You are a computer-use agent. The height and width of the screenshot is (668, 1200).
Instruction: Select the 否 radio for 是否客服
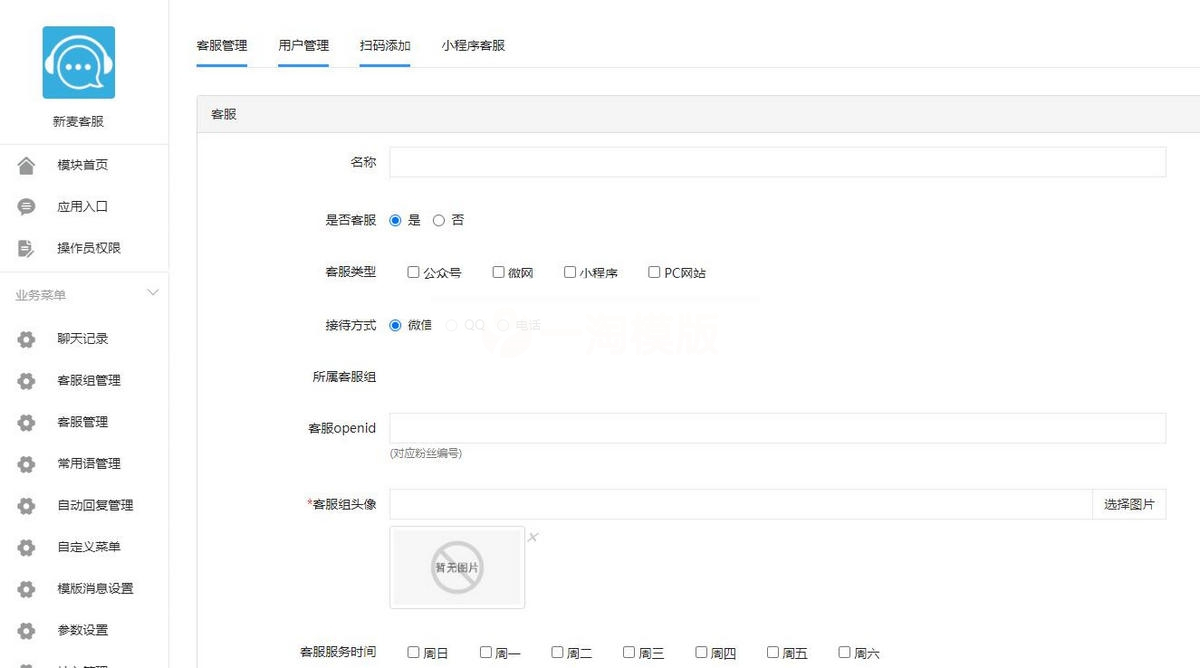(x=438, y=220)
